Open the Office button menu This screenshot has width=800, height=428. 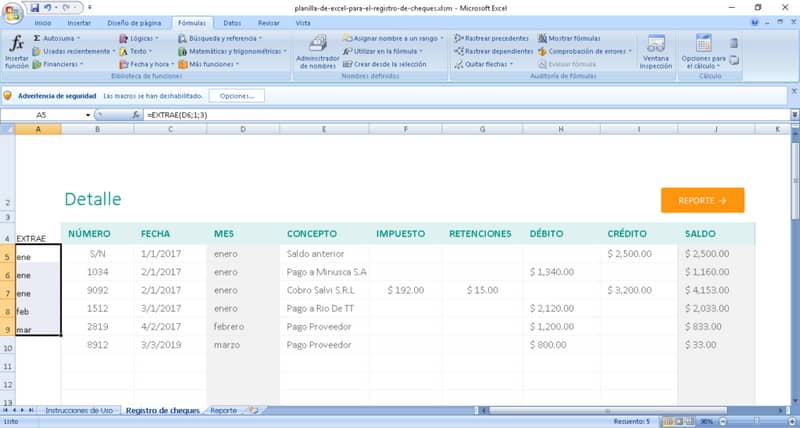click(12, 12)
